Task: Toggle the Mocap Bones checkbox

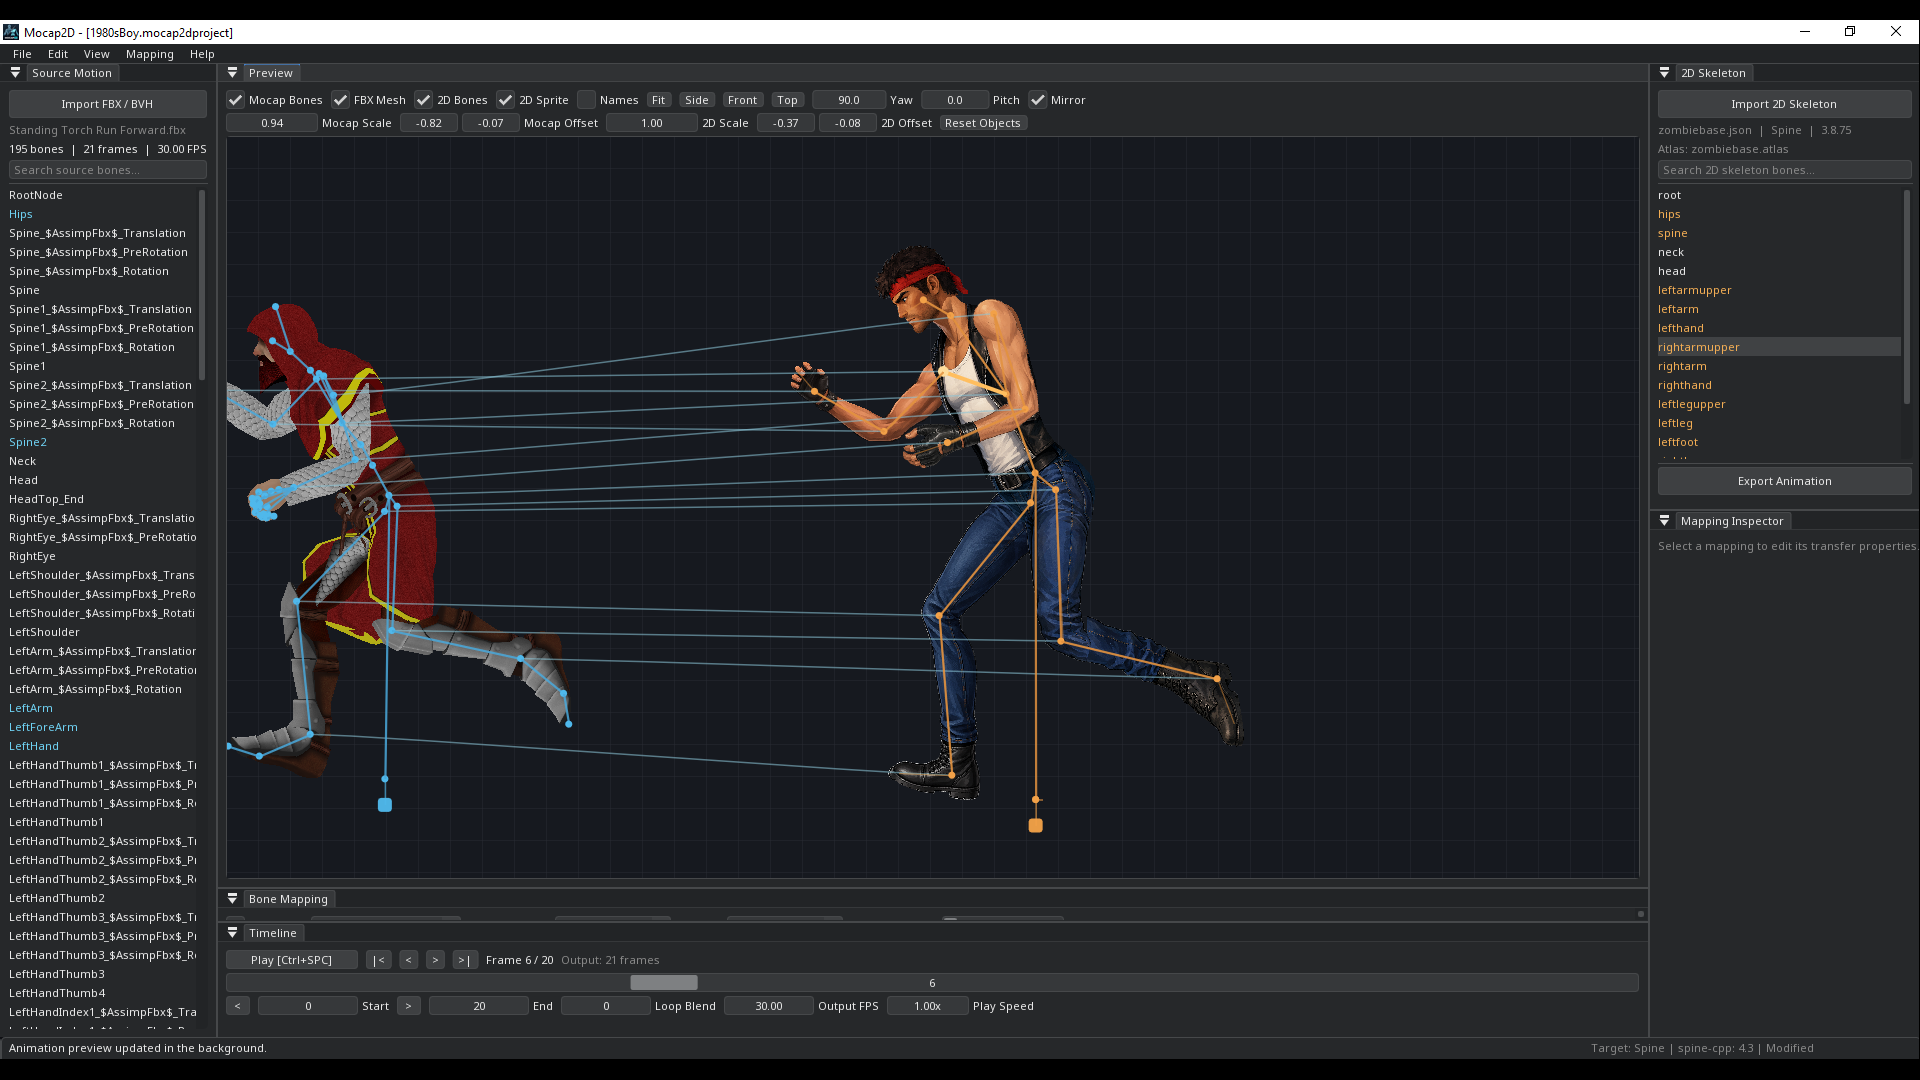Action: pos(236,100)
